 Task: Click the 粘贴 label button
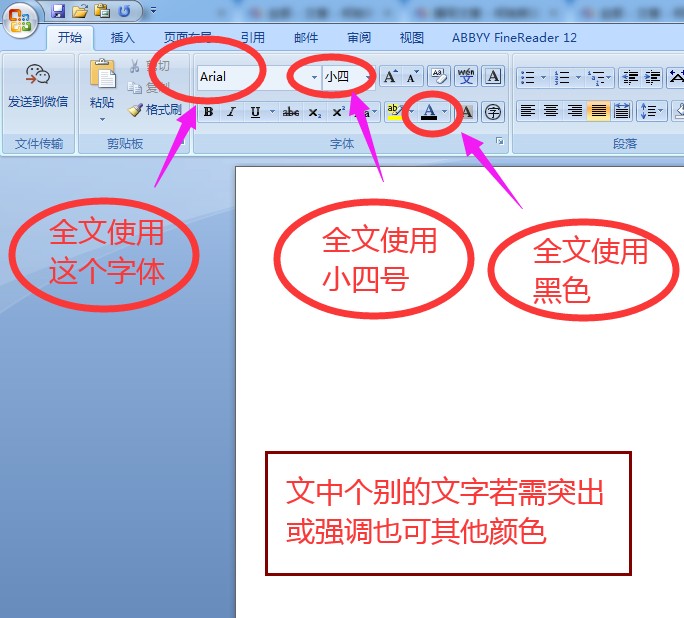[102, 102]
